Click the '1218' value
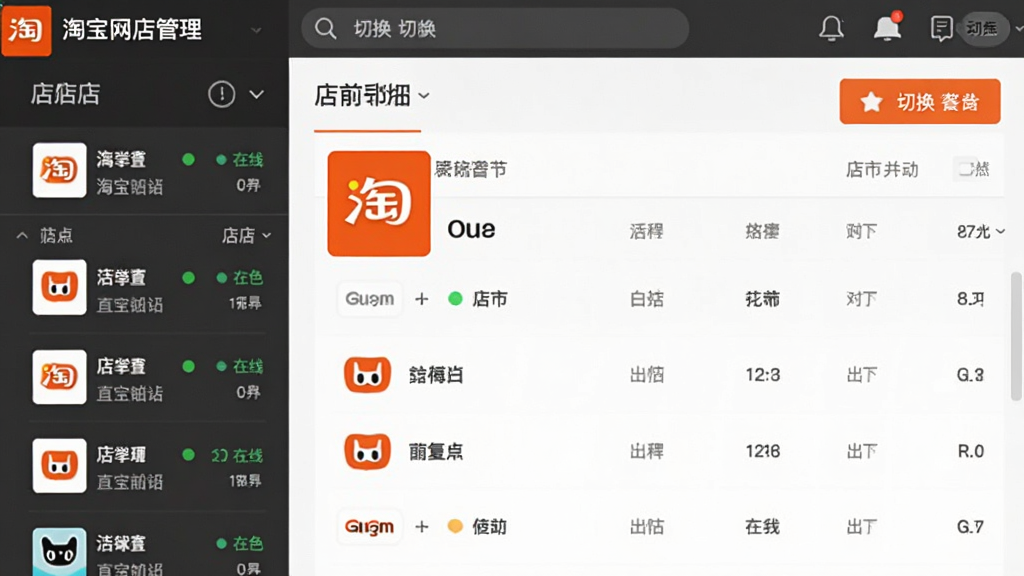 click(763, 451)
